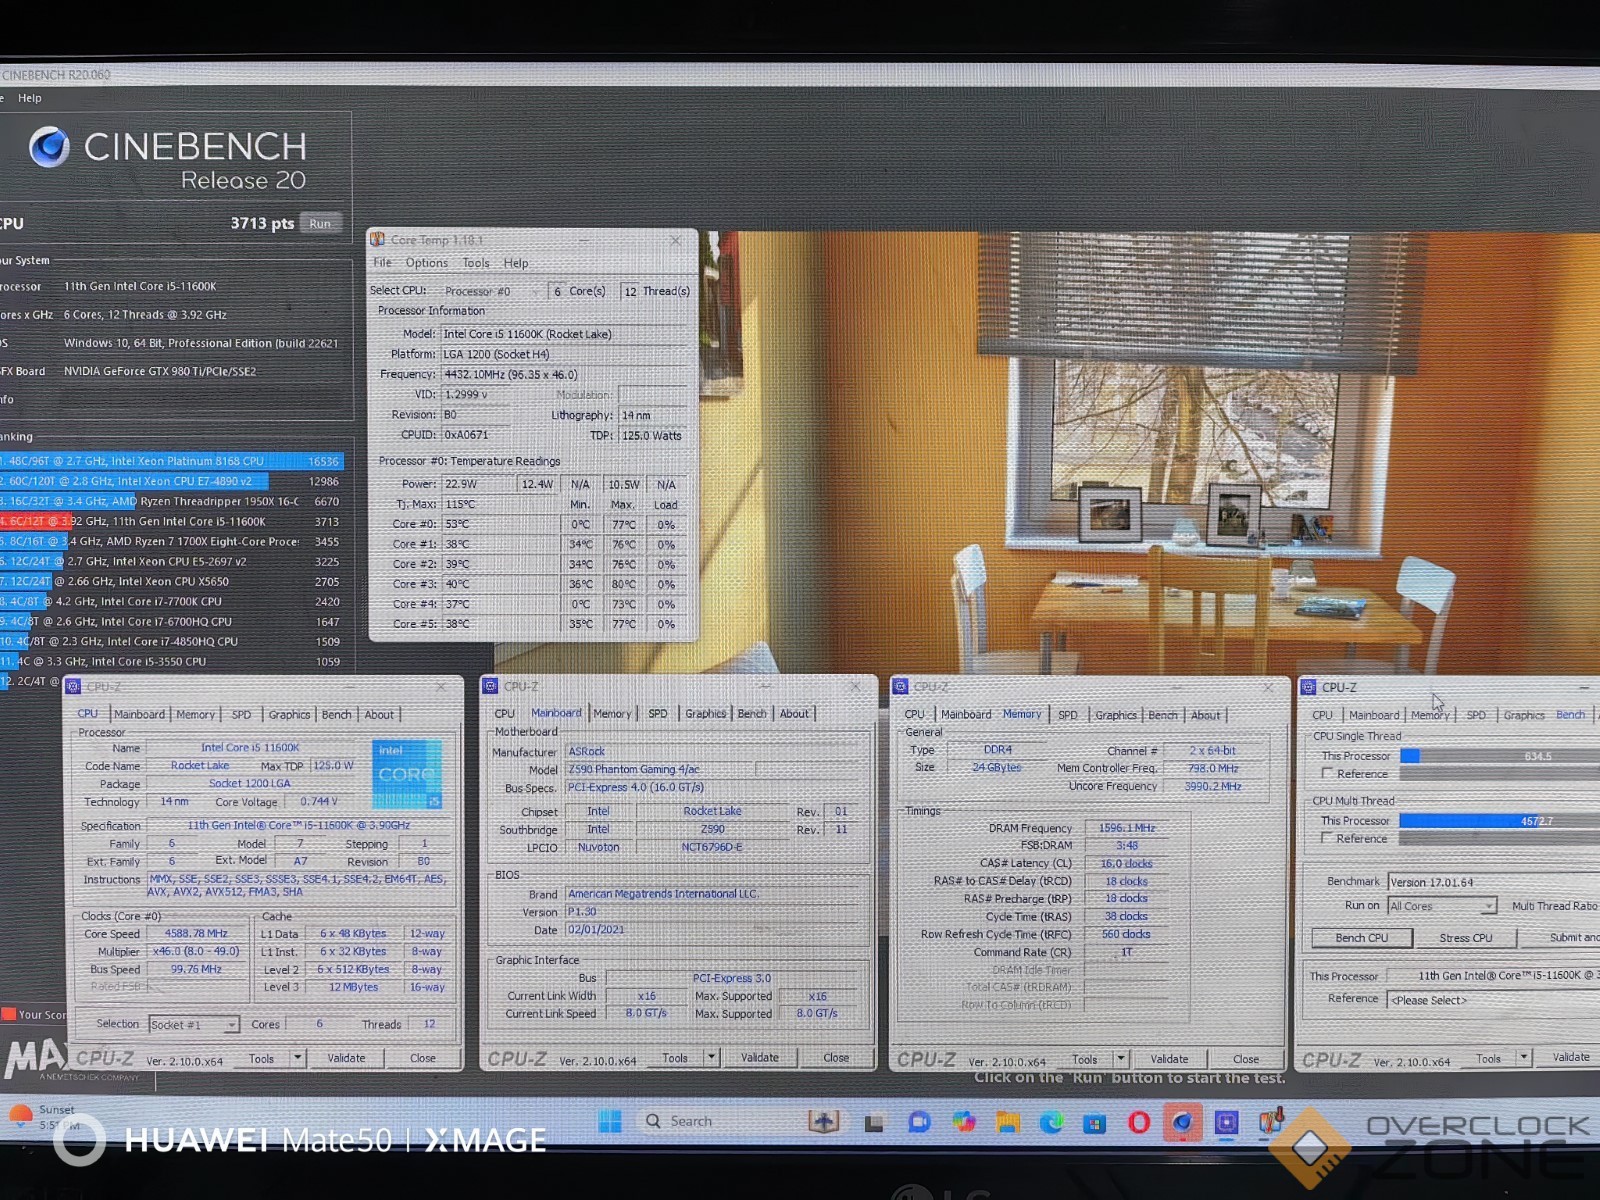The image size is (1600, 1200).
Task: Launch Microsoft Edge from the taskbar
Action: point(1052,1122)
